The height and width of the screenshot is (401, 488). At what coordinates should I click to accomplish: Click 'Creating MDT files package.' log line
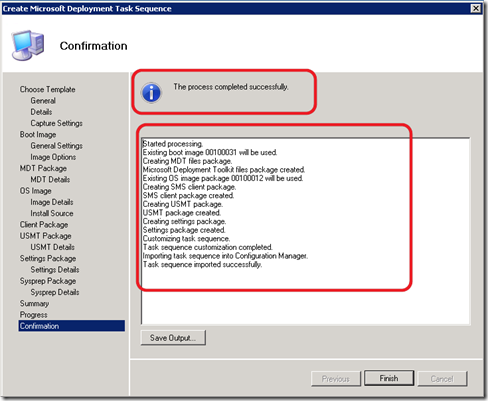187,161
